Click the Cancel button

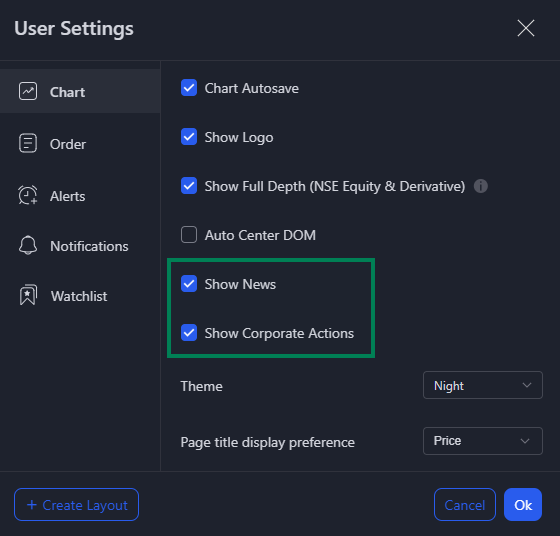(465, 505)
